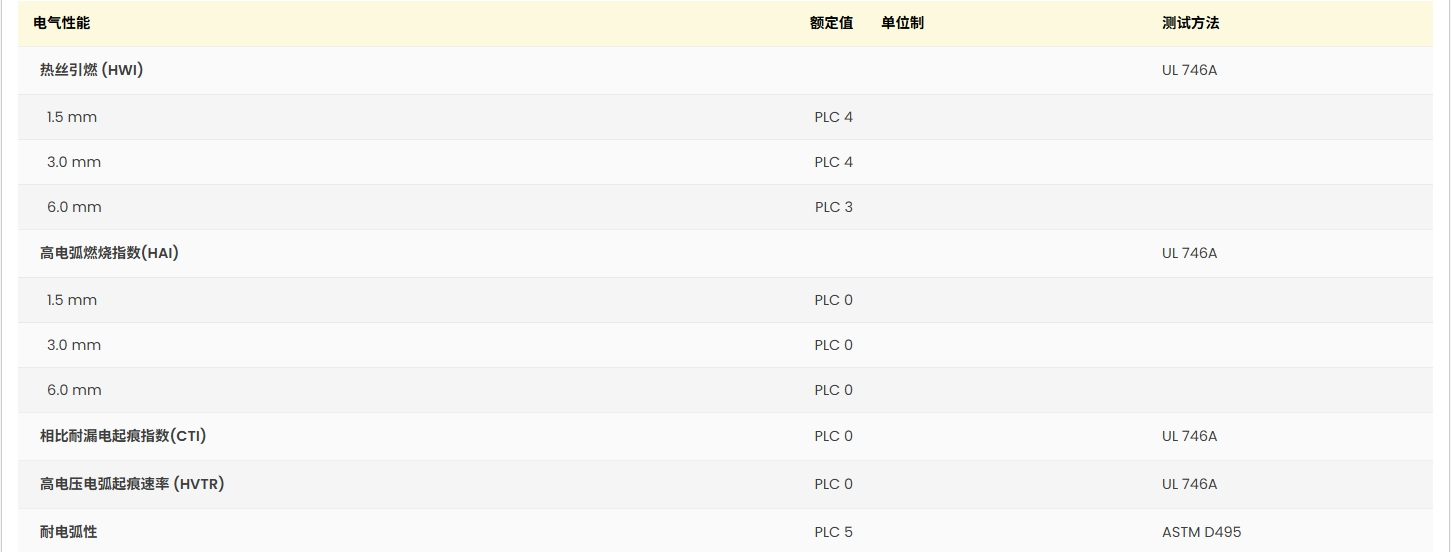Click UL 746A in the HAI row
This screenshot has width=1451, height=552.
coord(1189,253)
